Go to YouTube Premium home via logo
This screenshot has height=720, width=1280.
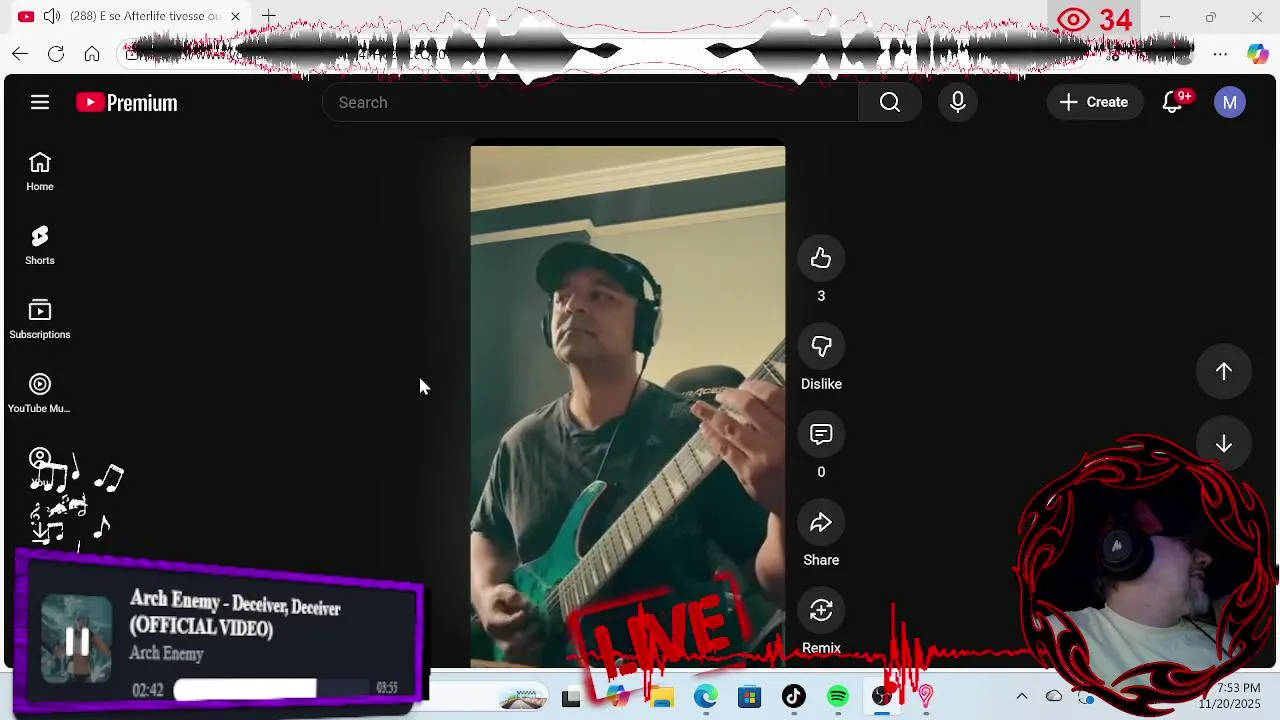127,102
